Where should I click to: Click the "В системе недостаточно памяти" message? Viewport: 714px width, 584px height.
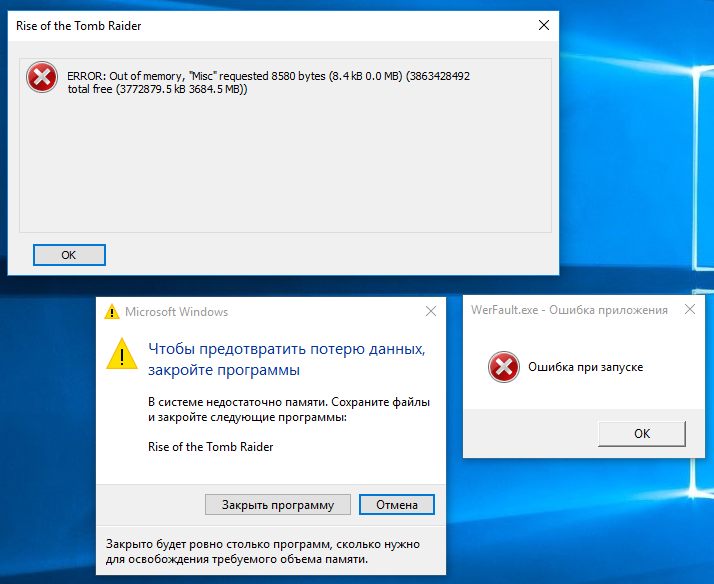point(289,410)
